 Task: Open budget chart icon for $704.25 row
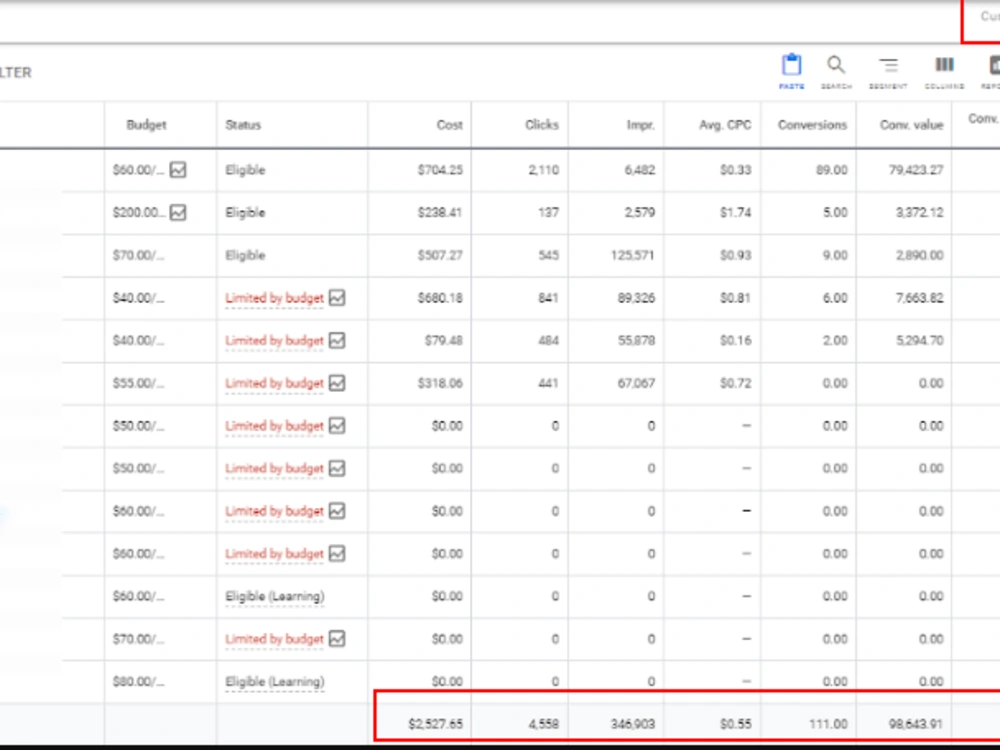click(178, 170)
